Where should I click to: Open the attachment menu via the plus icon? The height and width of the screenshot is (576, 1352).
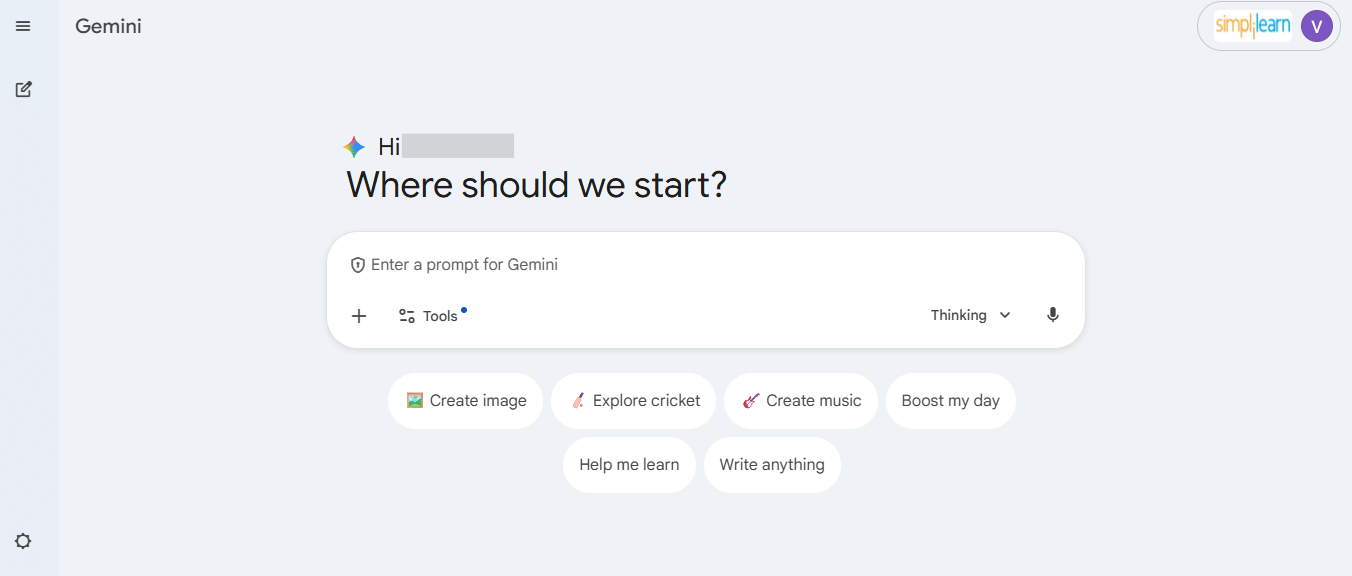(359, 315)
